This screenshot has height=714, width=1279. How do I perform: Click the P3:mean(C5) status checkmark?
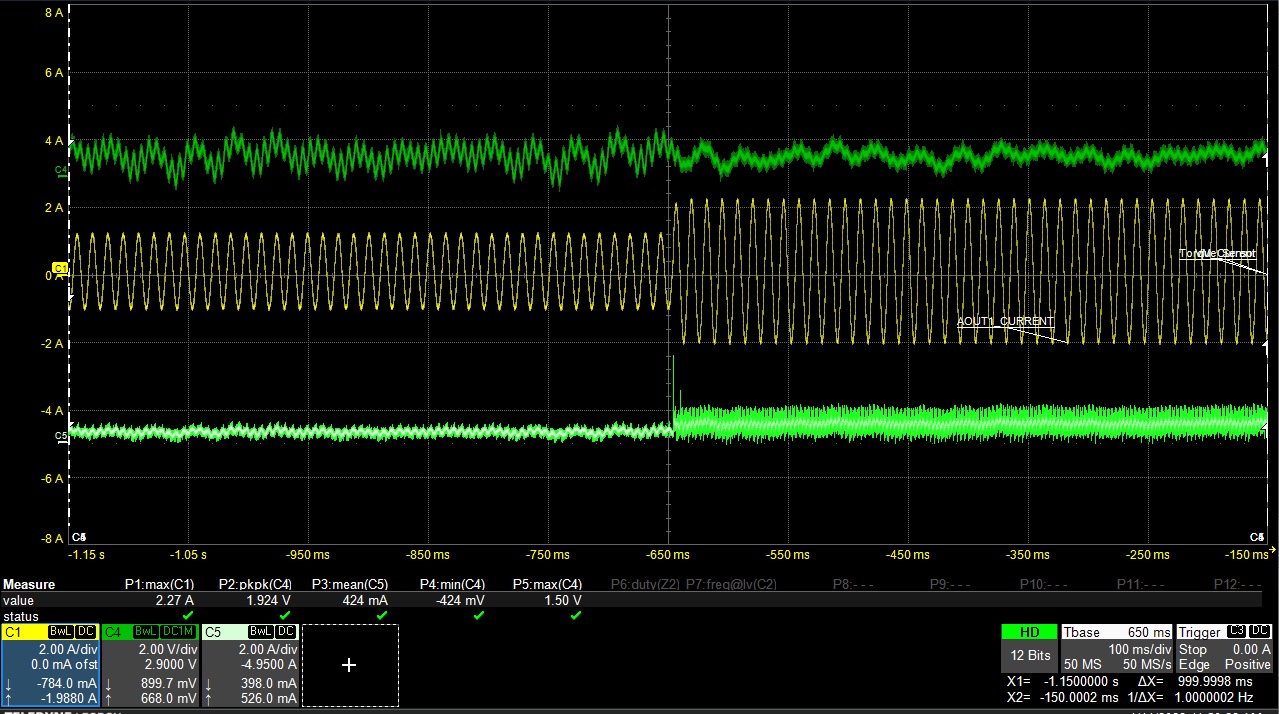click(x=381, y=616)
